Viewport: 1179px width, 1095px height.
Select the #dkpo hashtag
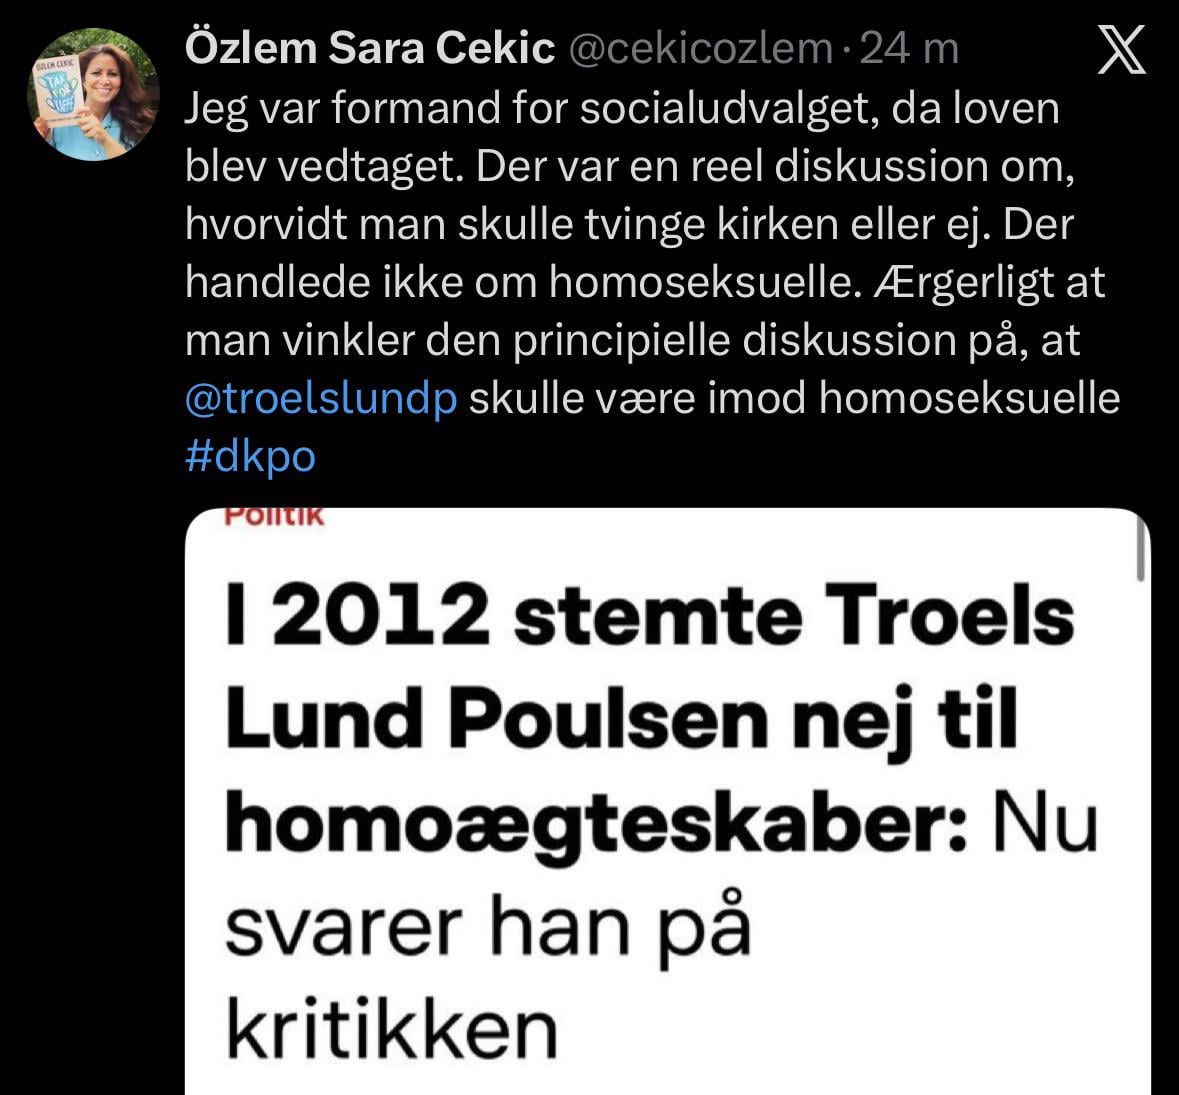(x=250, y=456)
